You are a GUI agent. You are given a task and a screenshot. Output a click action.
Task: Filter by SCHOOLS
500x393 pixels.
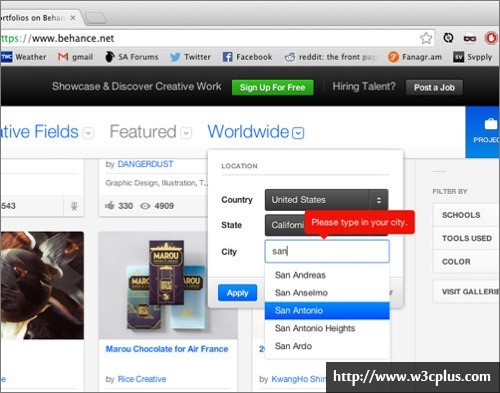click(466, 215)
